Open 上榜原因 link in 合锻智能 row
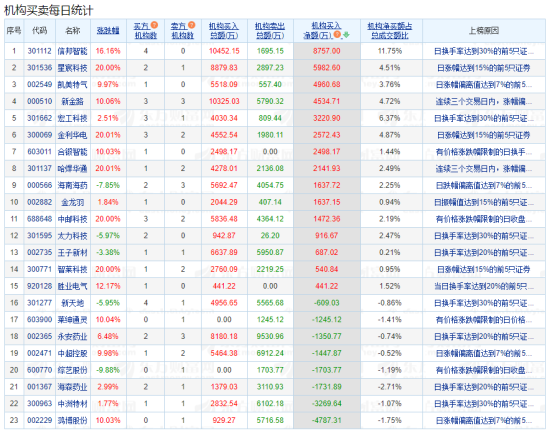 (484, 152)
